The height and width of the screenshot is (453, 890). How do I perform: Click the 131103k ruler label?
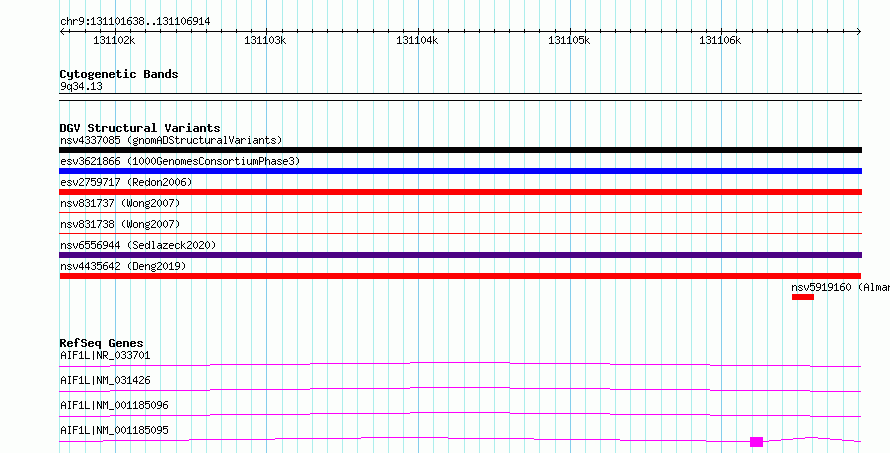(266, 41)
